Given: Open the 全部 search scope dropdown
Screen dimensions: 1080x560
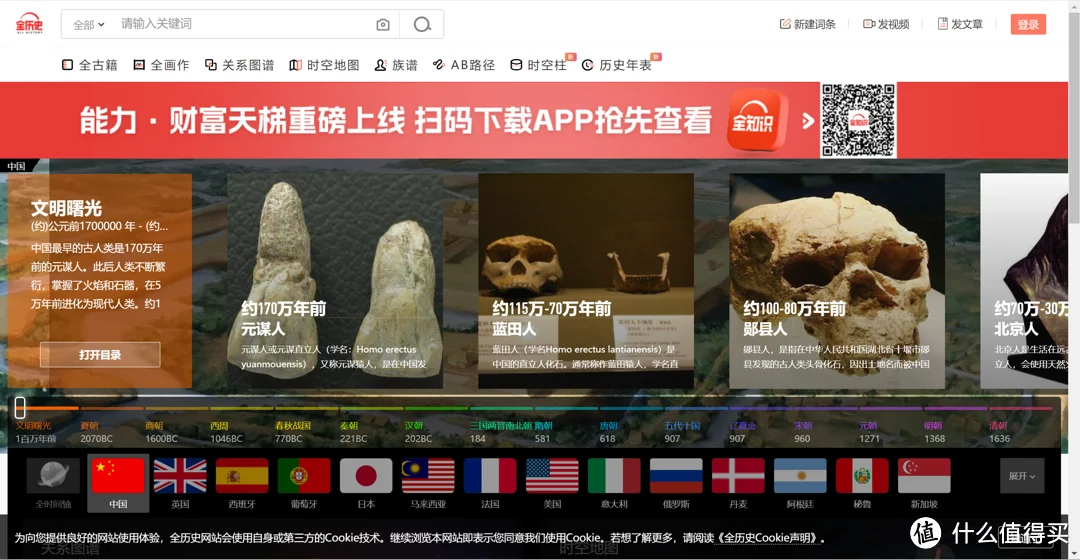Looking at the screenshot, I should [x=89, y=25].
